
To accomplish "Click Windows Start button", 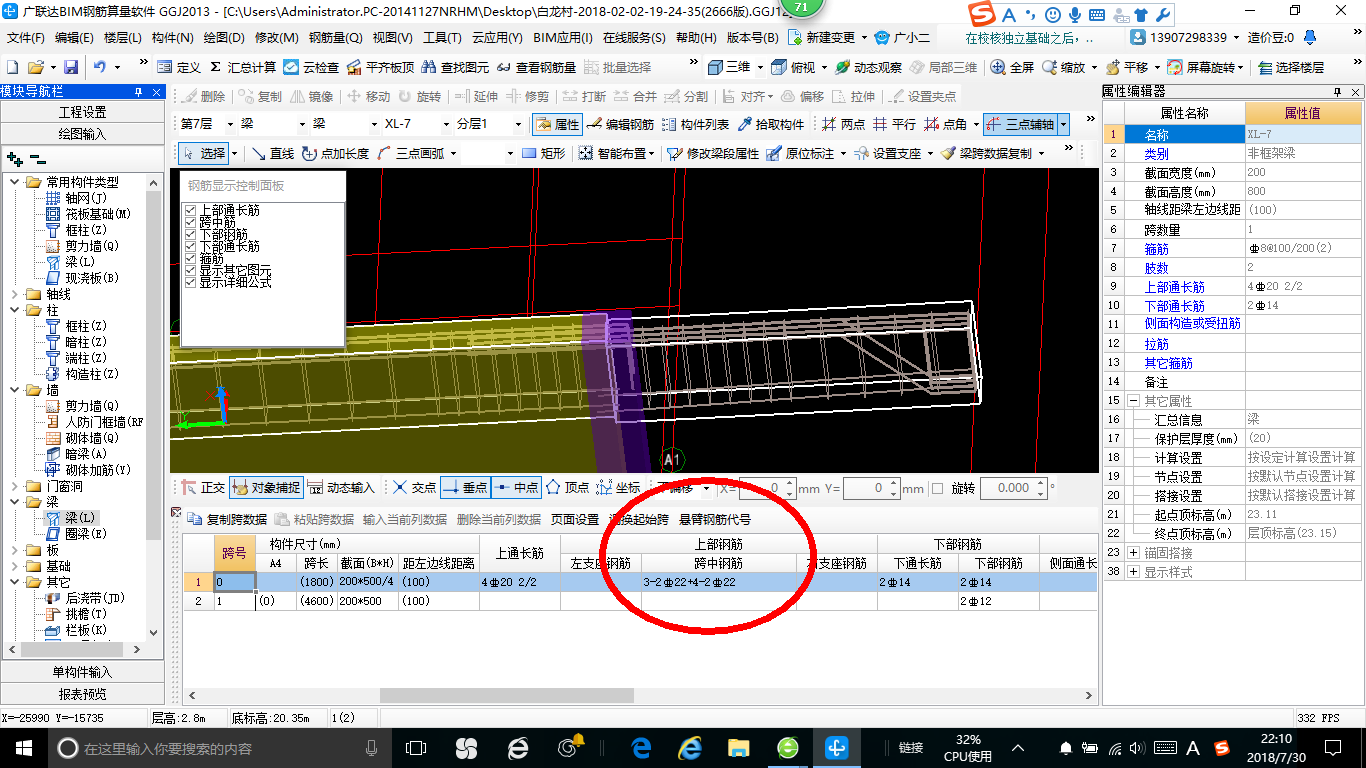I will (x=23, y=747).
